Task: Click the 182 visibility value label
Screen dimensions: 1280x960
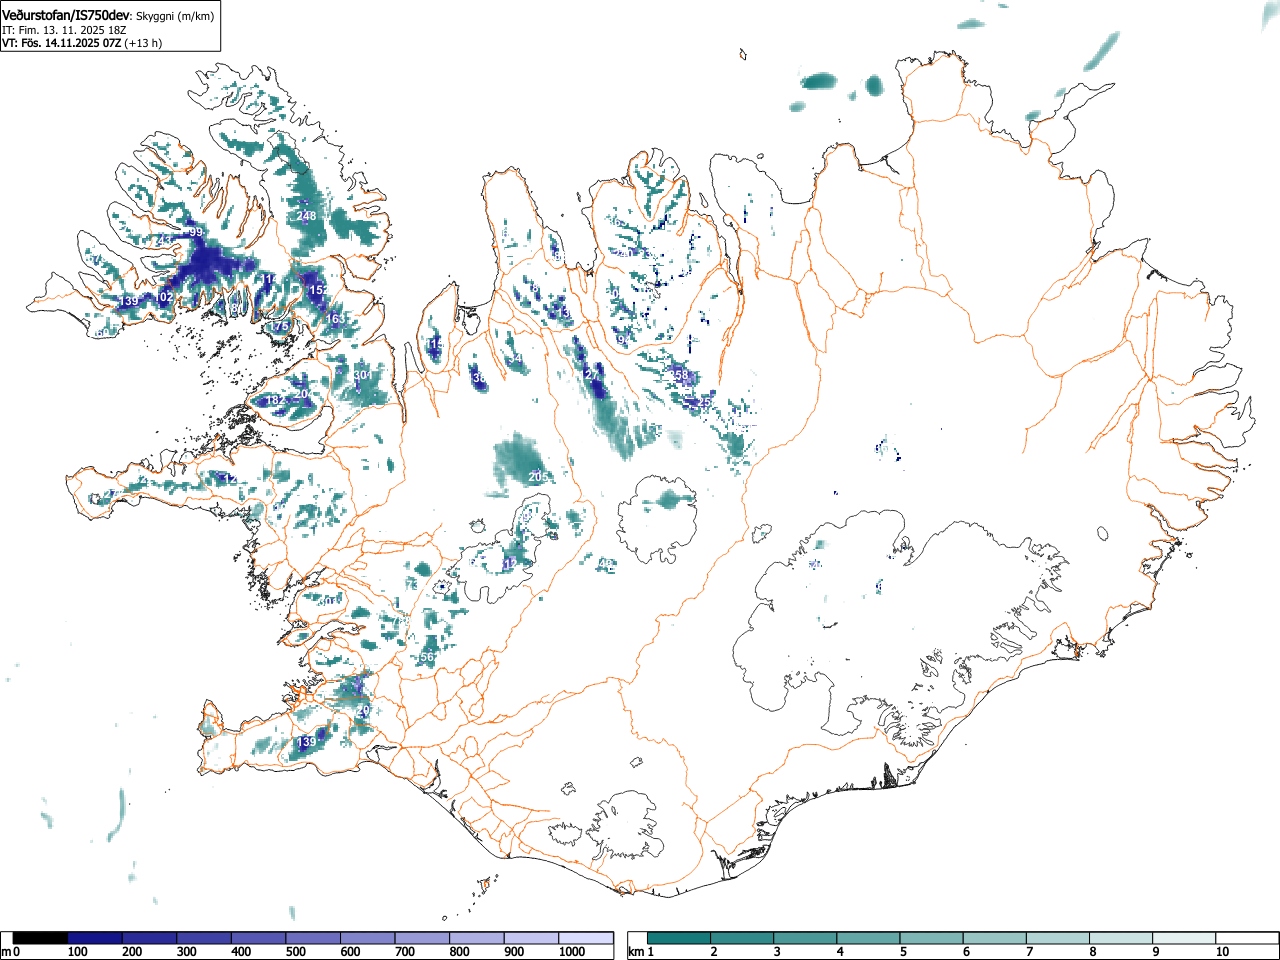Action: click(275, 401)
